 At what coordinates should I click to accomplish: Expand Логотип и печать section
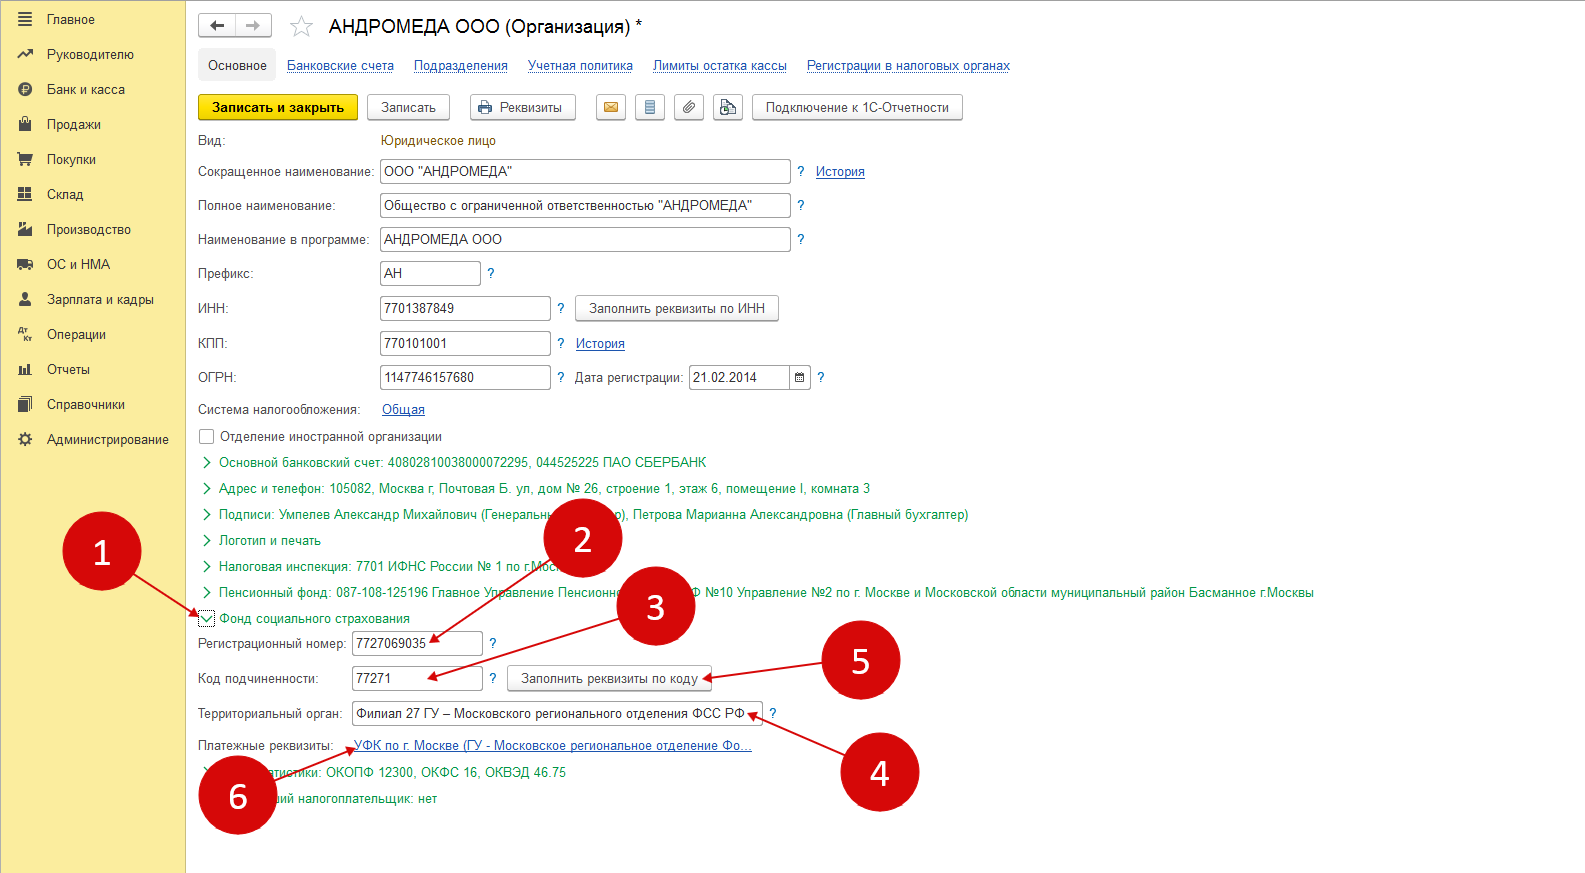click(207, 541)
